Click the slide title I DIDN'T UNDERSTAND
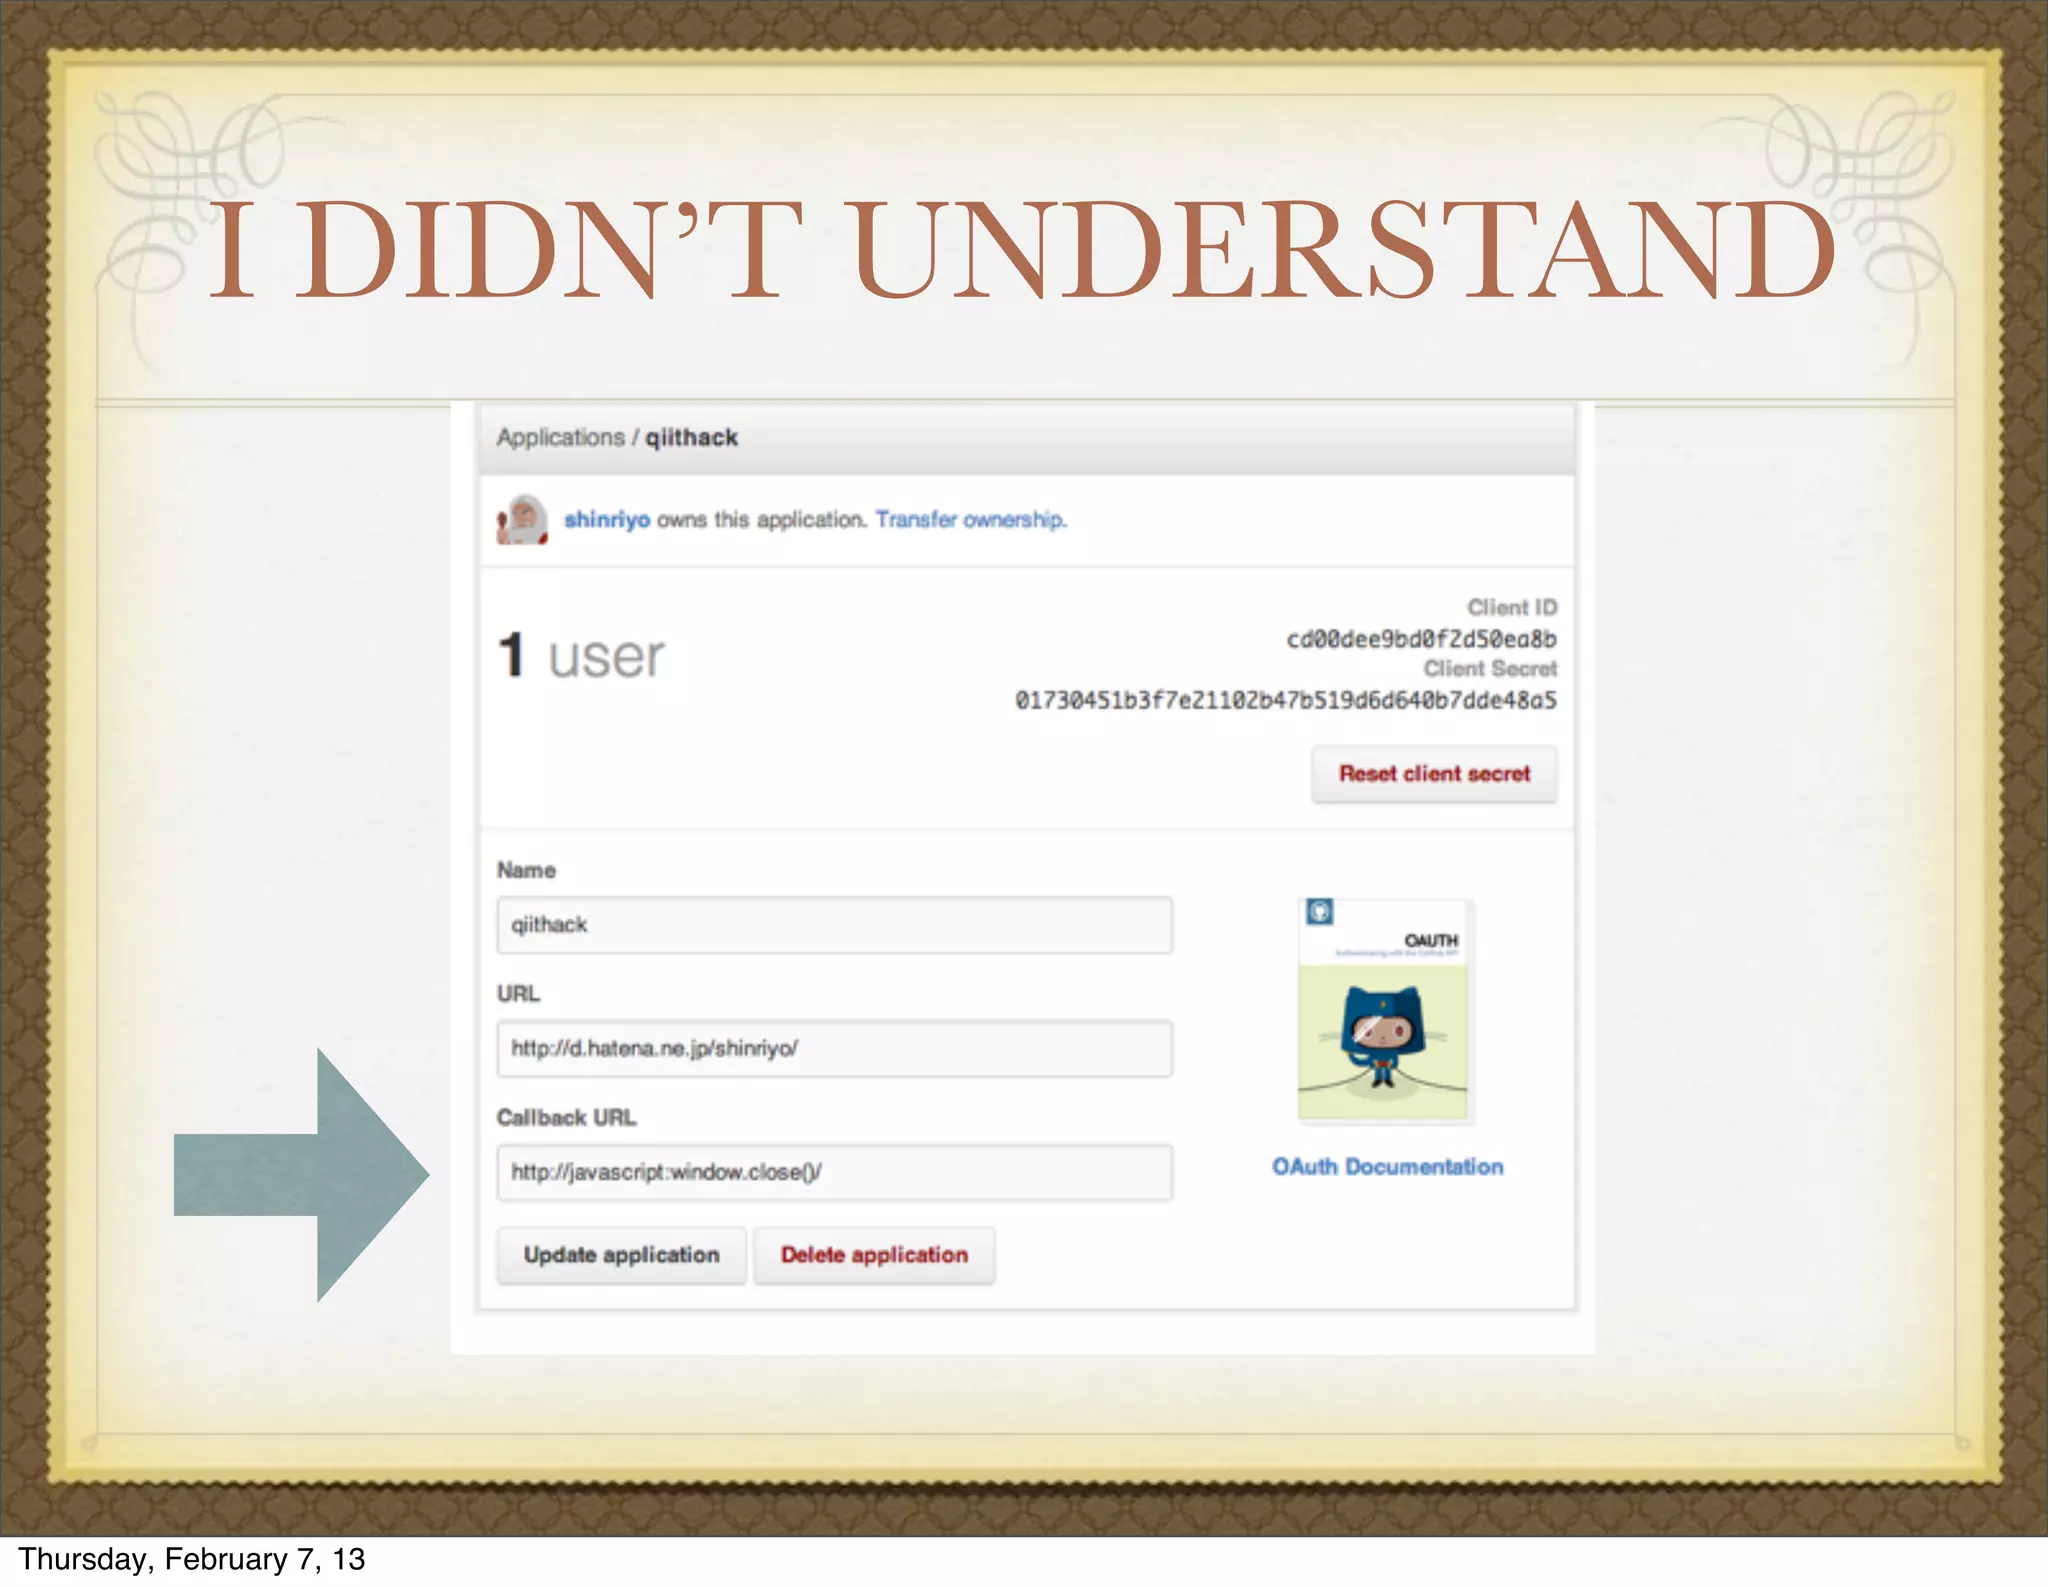Image resolution: width=2048 pixels, height=1587 pixels. 1023,250
